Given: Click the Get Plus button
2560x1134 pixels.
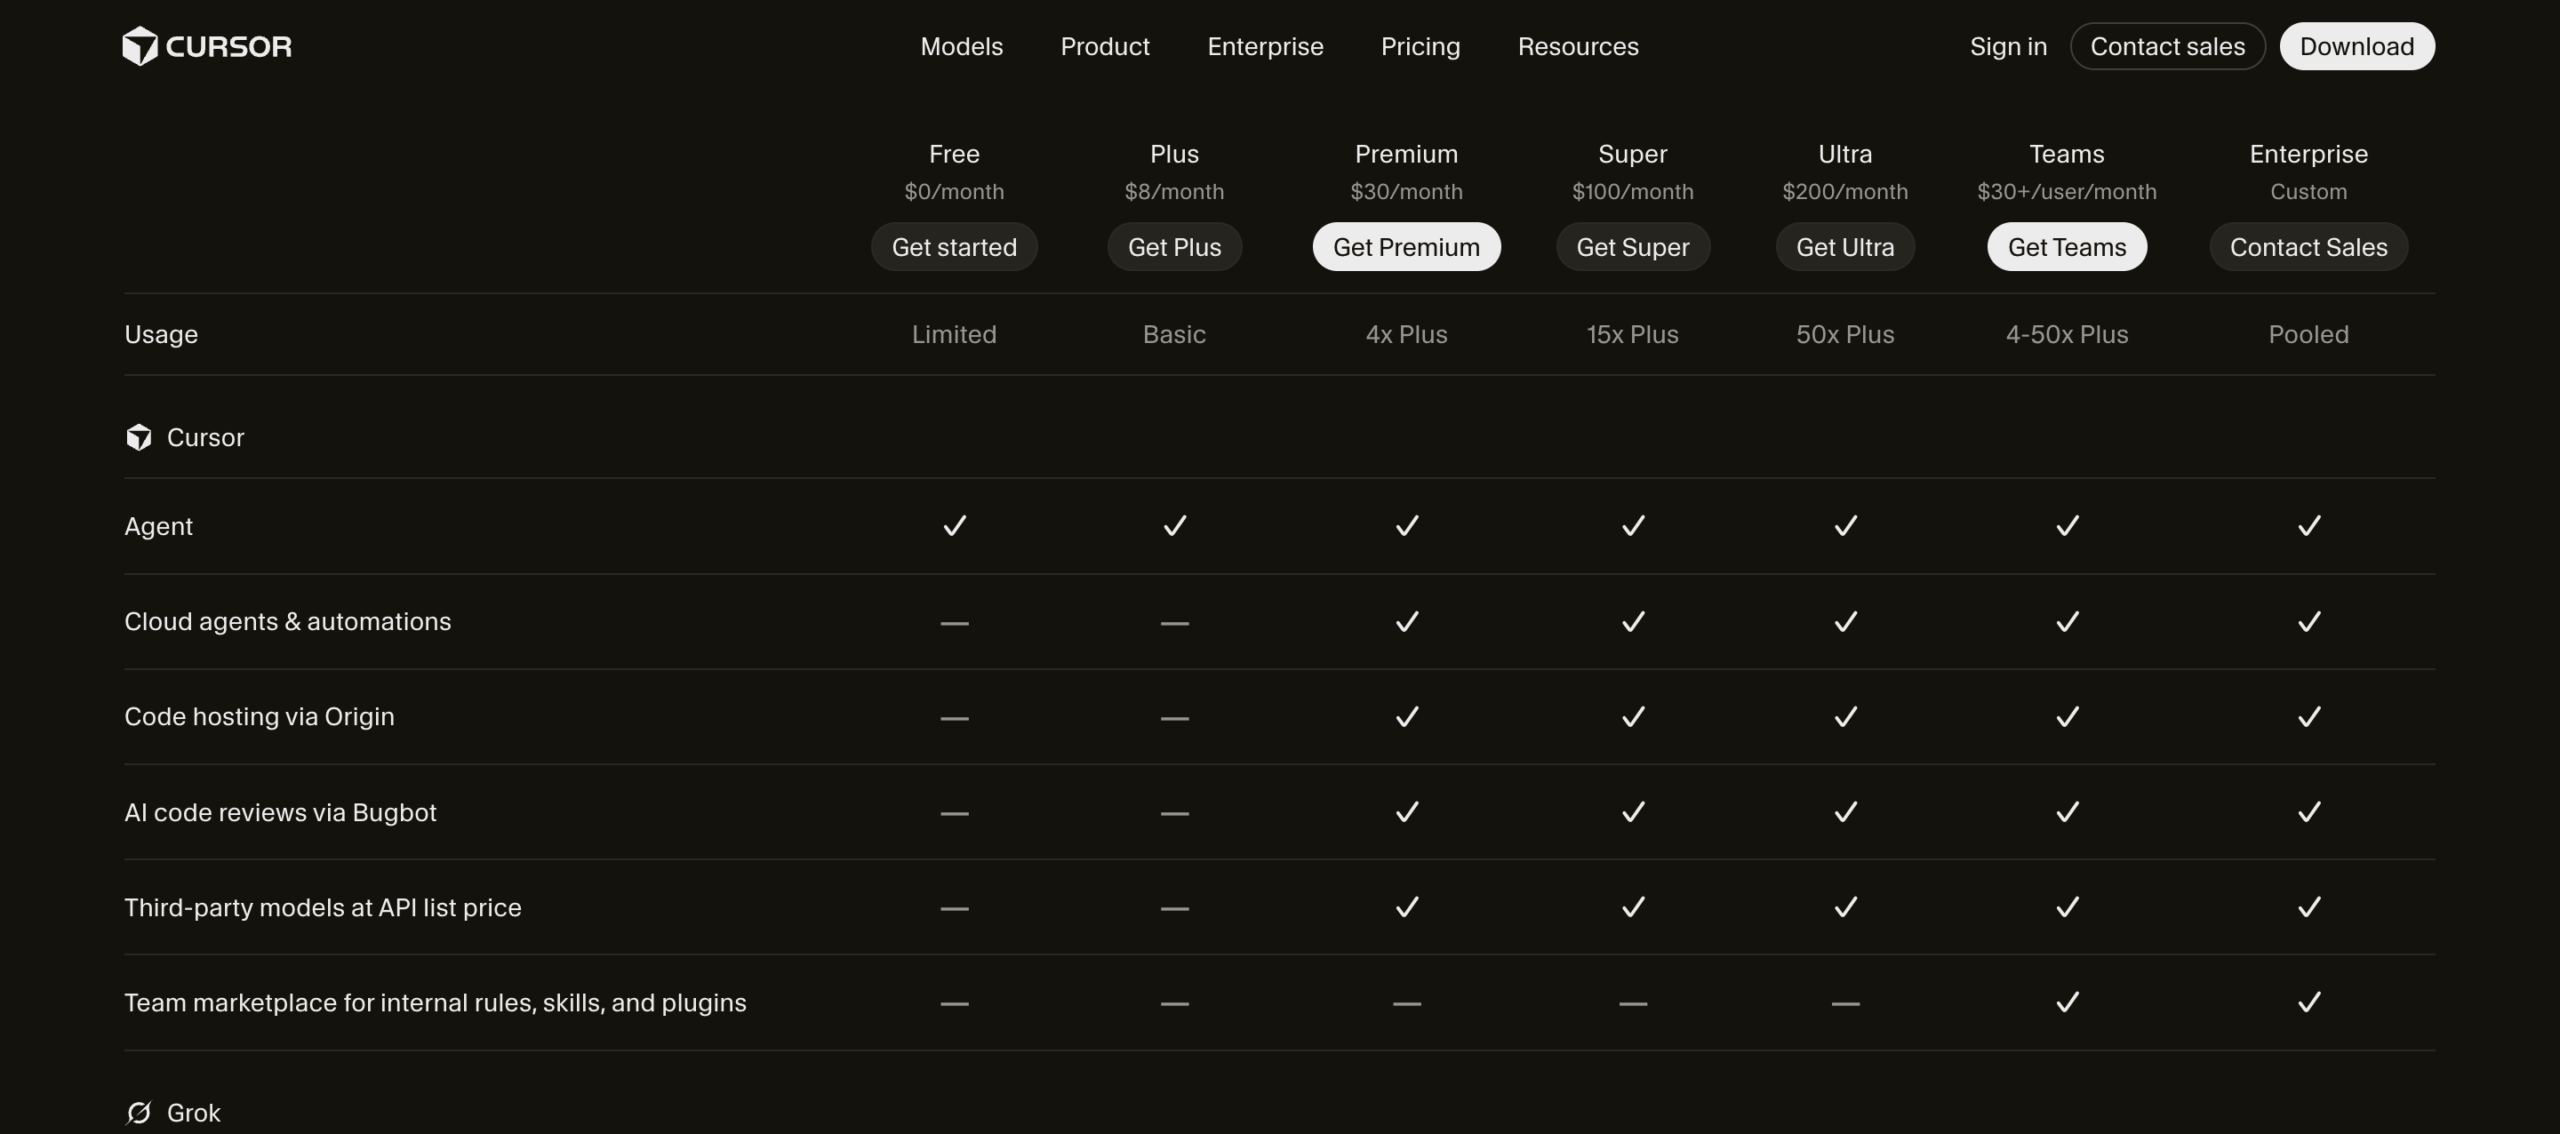Looking at the screenshot, I should (x=1174, y=247).
